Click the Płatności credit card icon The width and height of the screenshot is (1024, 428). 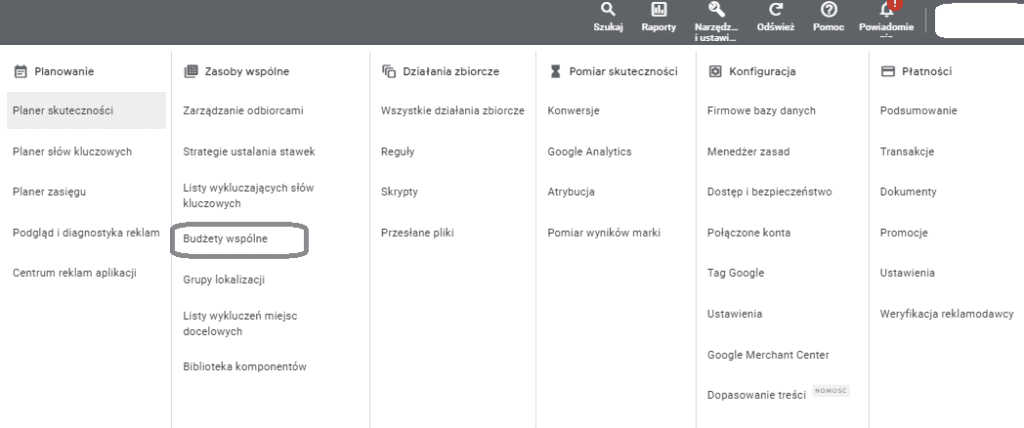point(888,71)
